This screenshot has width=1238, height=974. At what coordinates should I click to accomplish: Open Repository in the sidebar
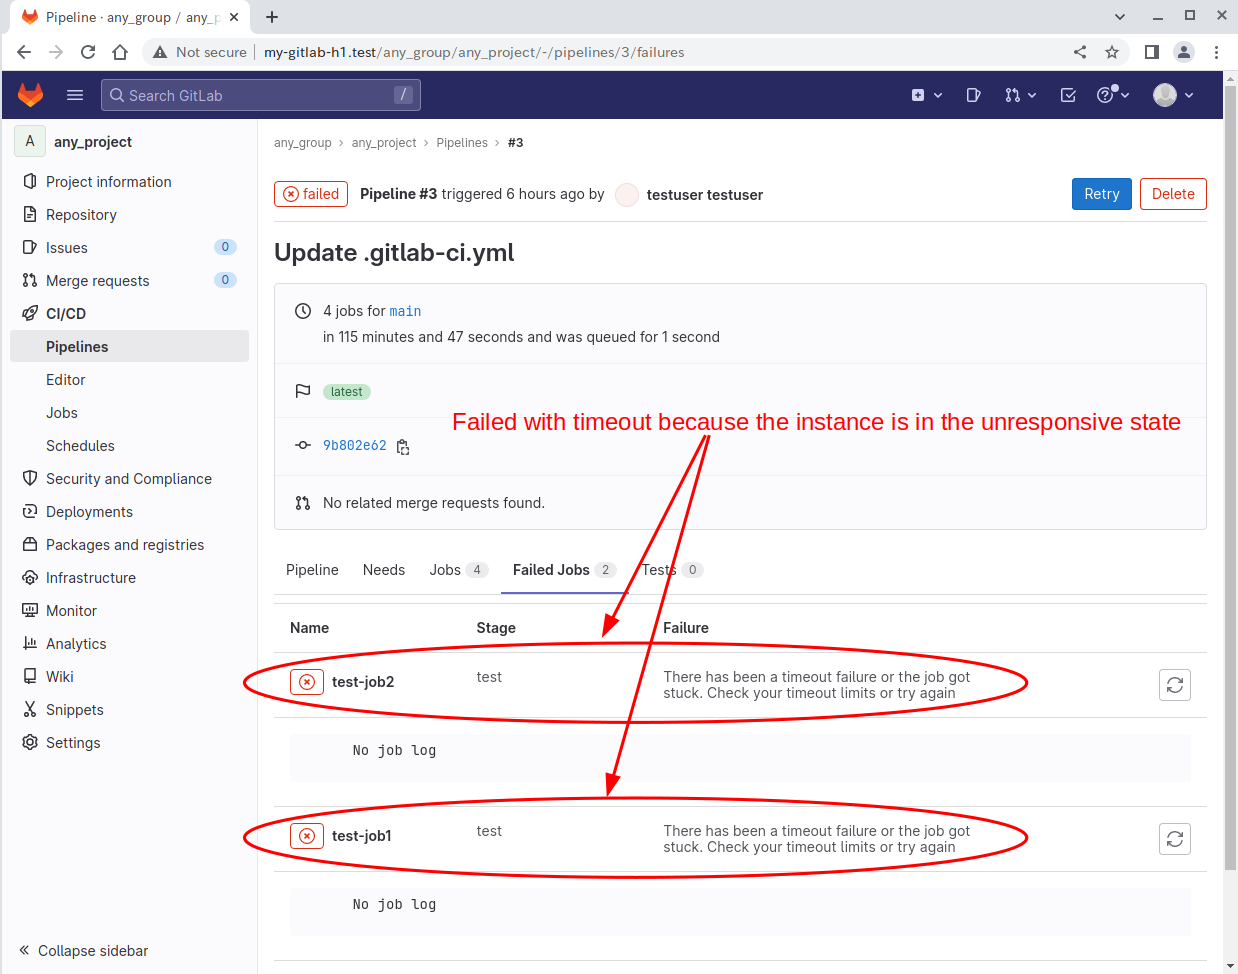click(81, 215)
